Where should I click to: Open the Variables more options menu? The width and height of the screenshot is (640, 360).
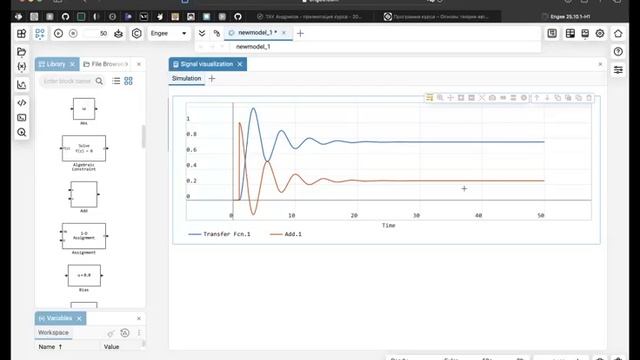139,333
